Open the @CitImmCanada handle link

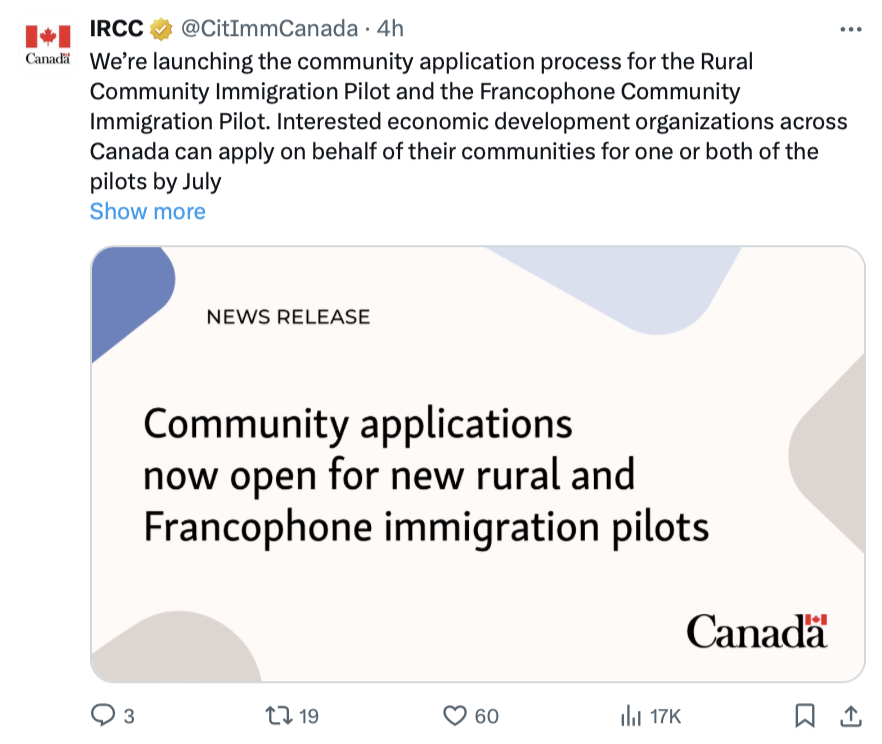point(269,29)
